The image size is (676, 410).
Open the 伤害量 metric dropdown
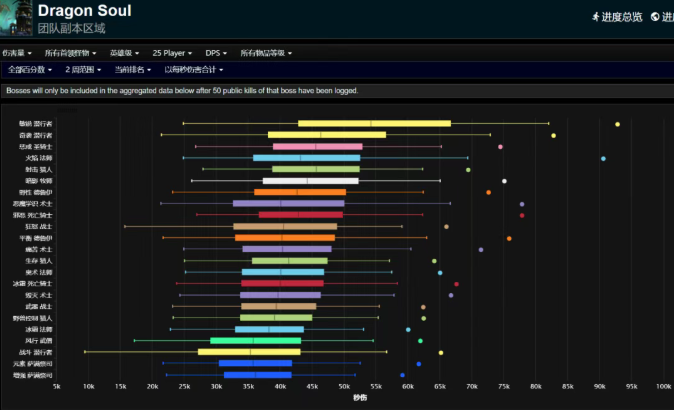(17, 52)
